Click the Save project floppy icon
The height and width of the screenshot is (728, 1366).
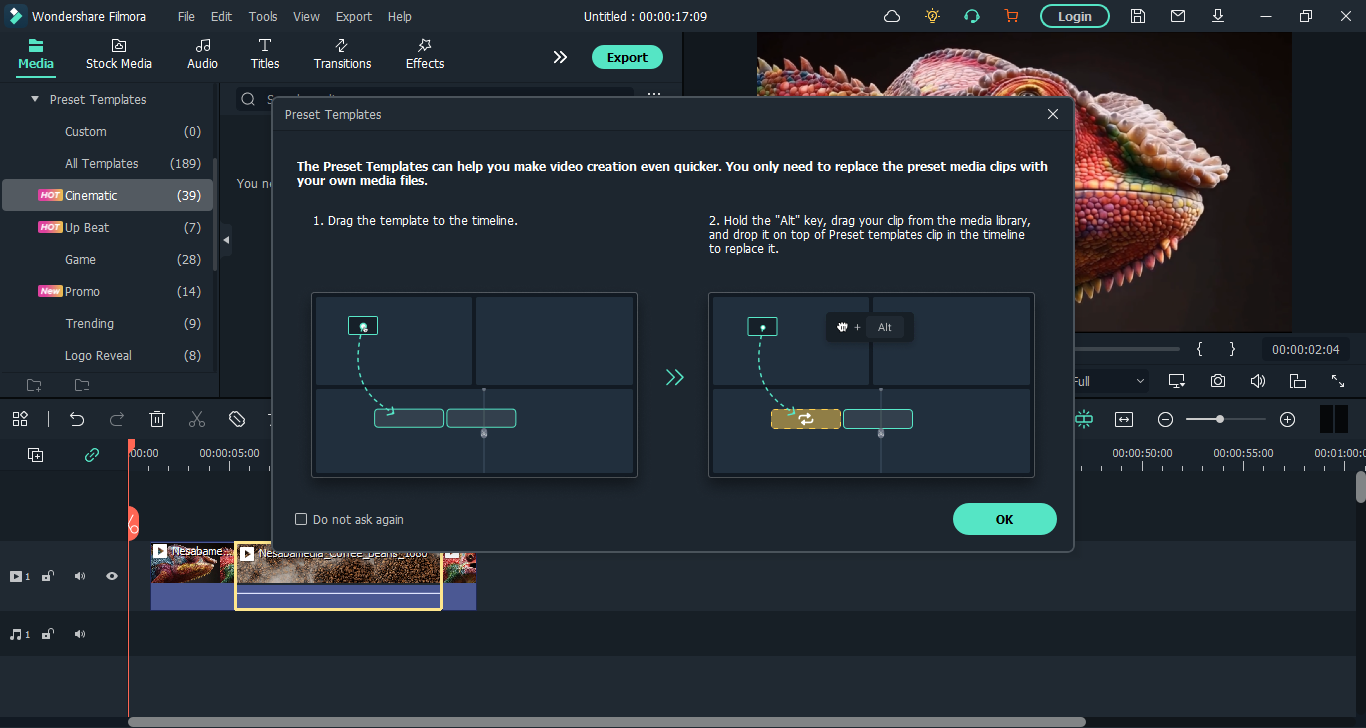pyautogui.click(x=1137, y=16)
